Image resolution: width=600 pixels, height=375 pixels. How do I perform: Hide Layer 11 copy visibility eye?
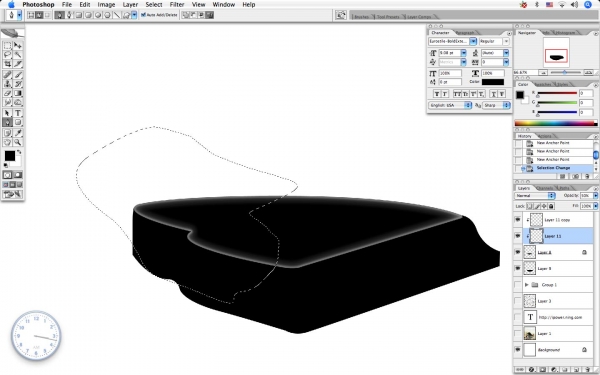coord(518,220)
